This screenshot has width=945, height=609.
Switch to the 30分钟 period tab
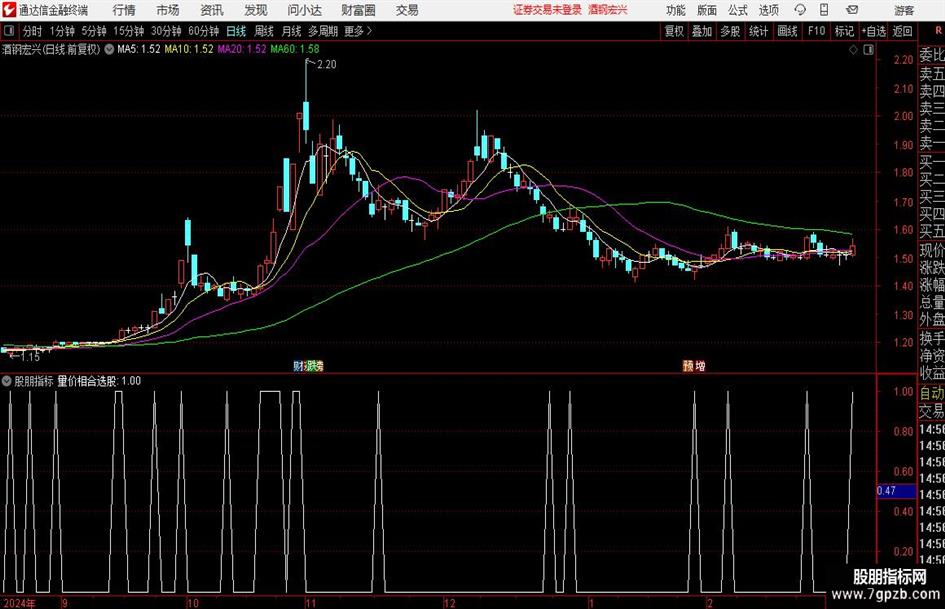click(x=166, y=31)
